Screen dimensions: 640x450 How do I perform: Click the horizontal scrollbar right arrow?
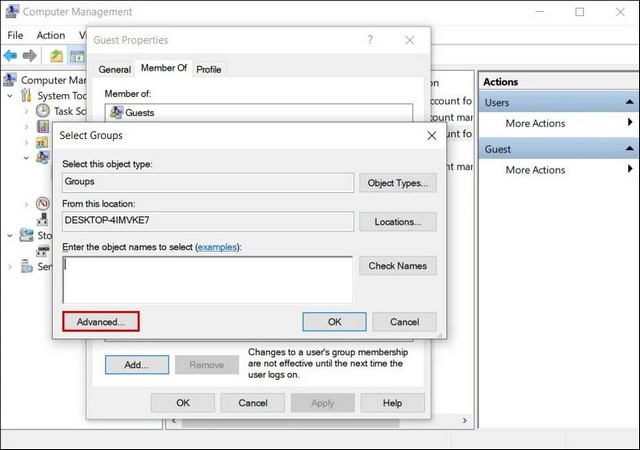[x=464, y=421]
